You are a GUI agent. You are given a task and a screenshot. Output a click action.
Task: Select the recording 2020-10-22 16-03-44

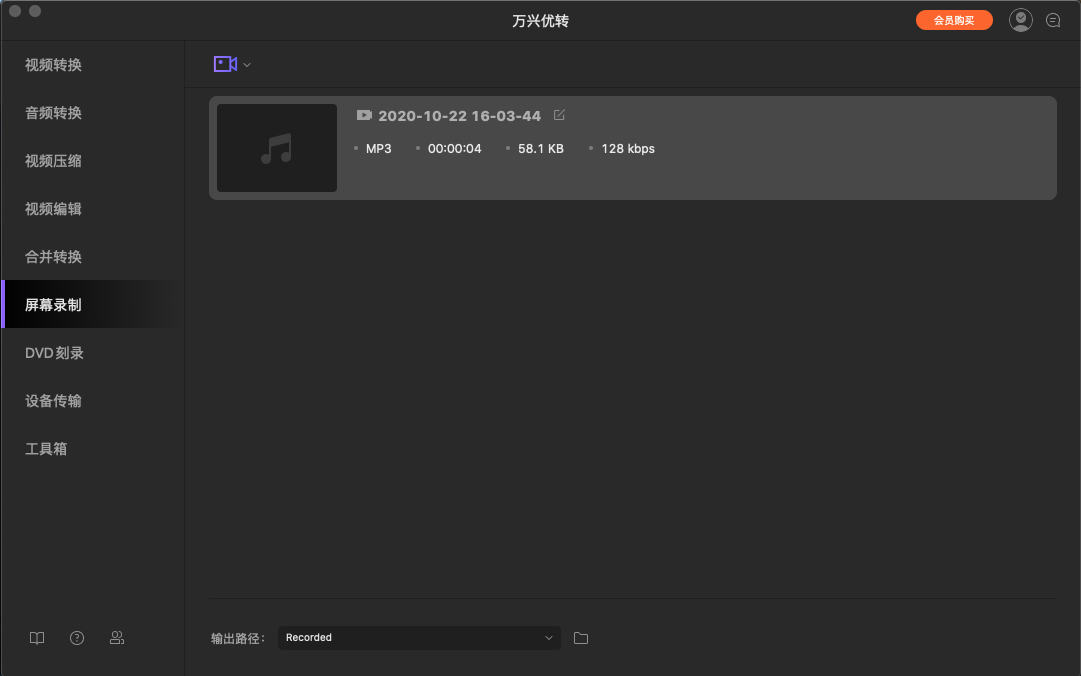click(x=459, y=115)
